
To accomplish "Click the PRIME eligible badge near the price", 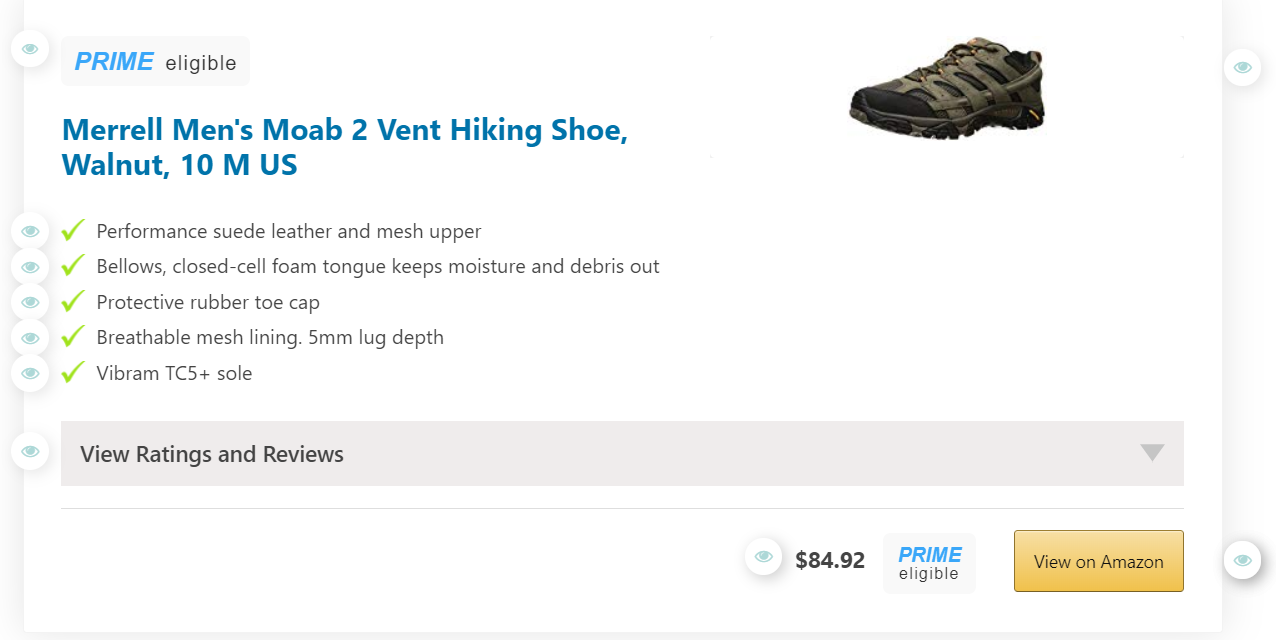I will (x=928, y=562).
